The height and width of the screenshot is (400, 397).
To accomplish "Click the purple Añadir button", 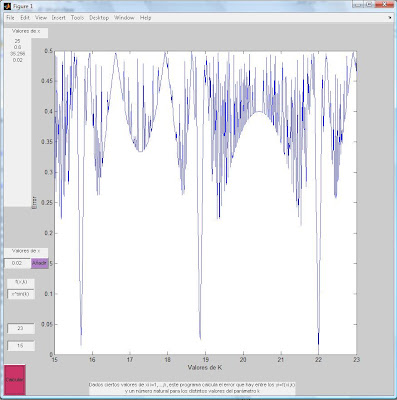I will click(39, 263).
